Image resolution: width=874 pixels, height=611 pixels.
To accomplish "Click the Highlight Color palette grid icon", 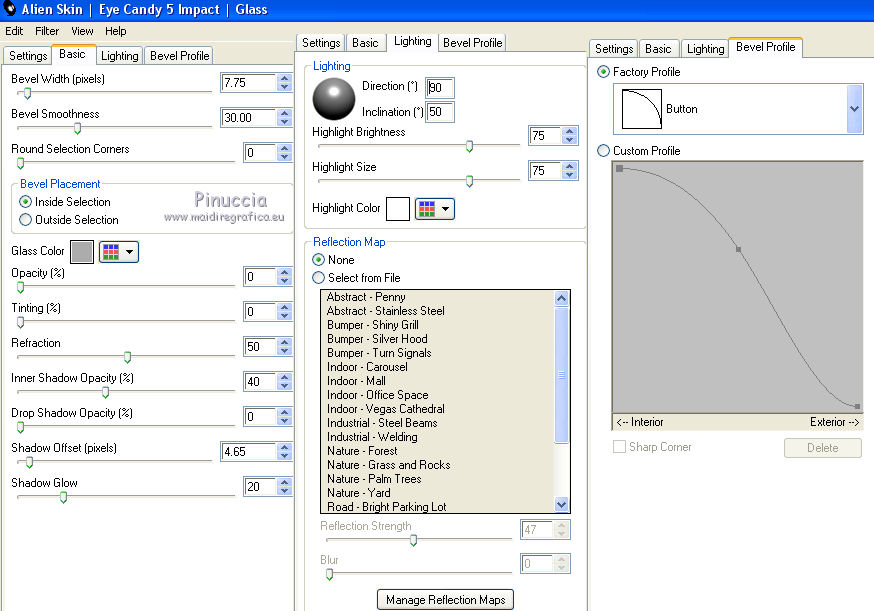I will pos(426,208).
